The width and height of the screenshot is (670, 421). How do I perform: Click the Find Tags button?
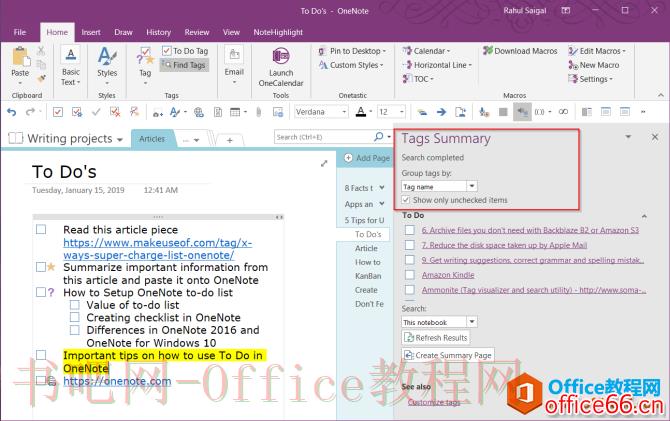click(x=185, y=65)
